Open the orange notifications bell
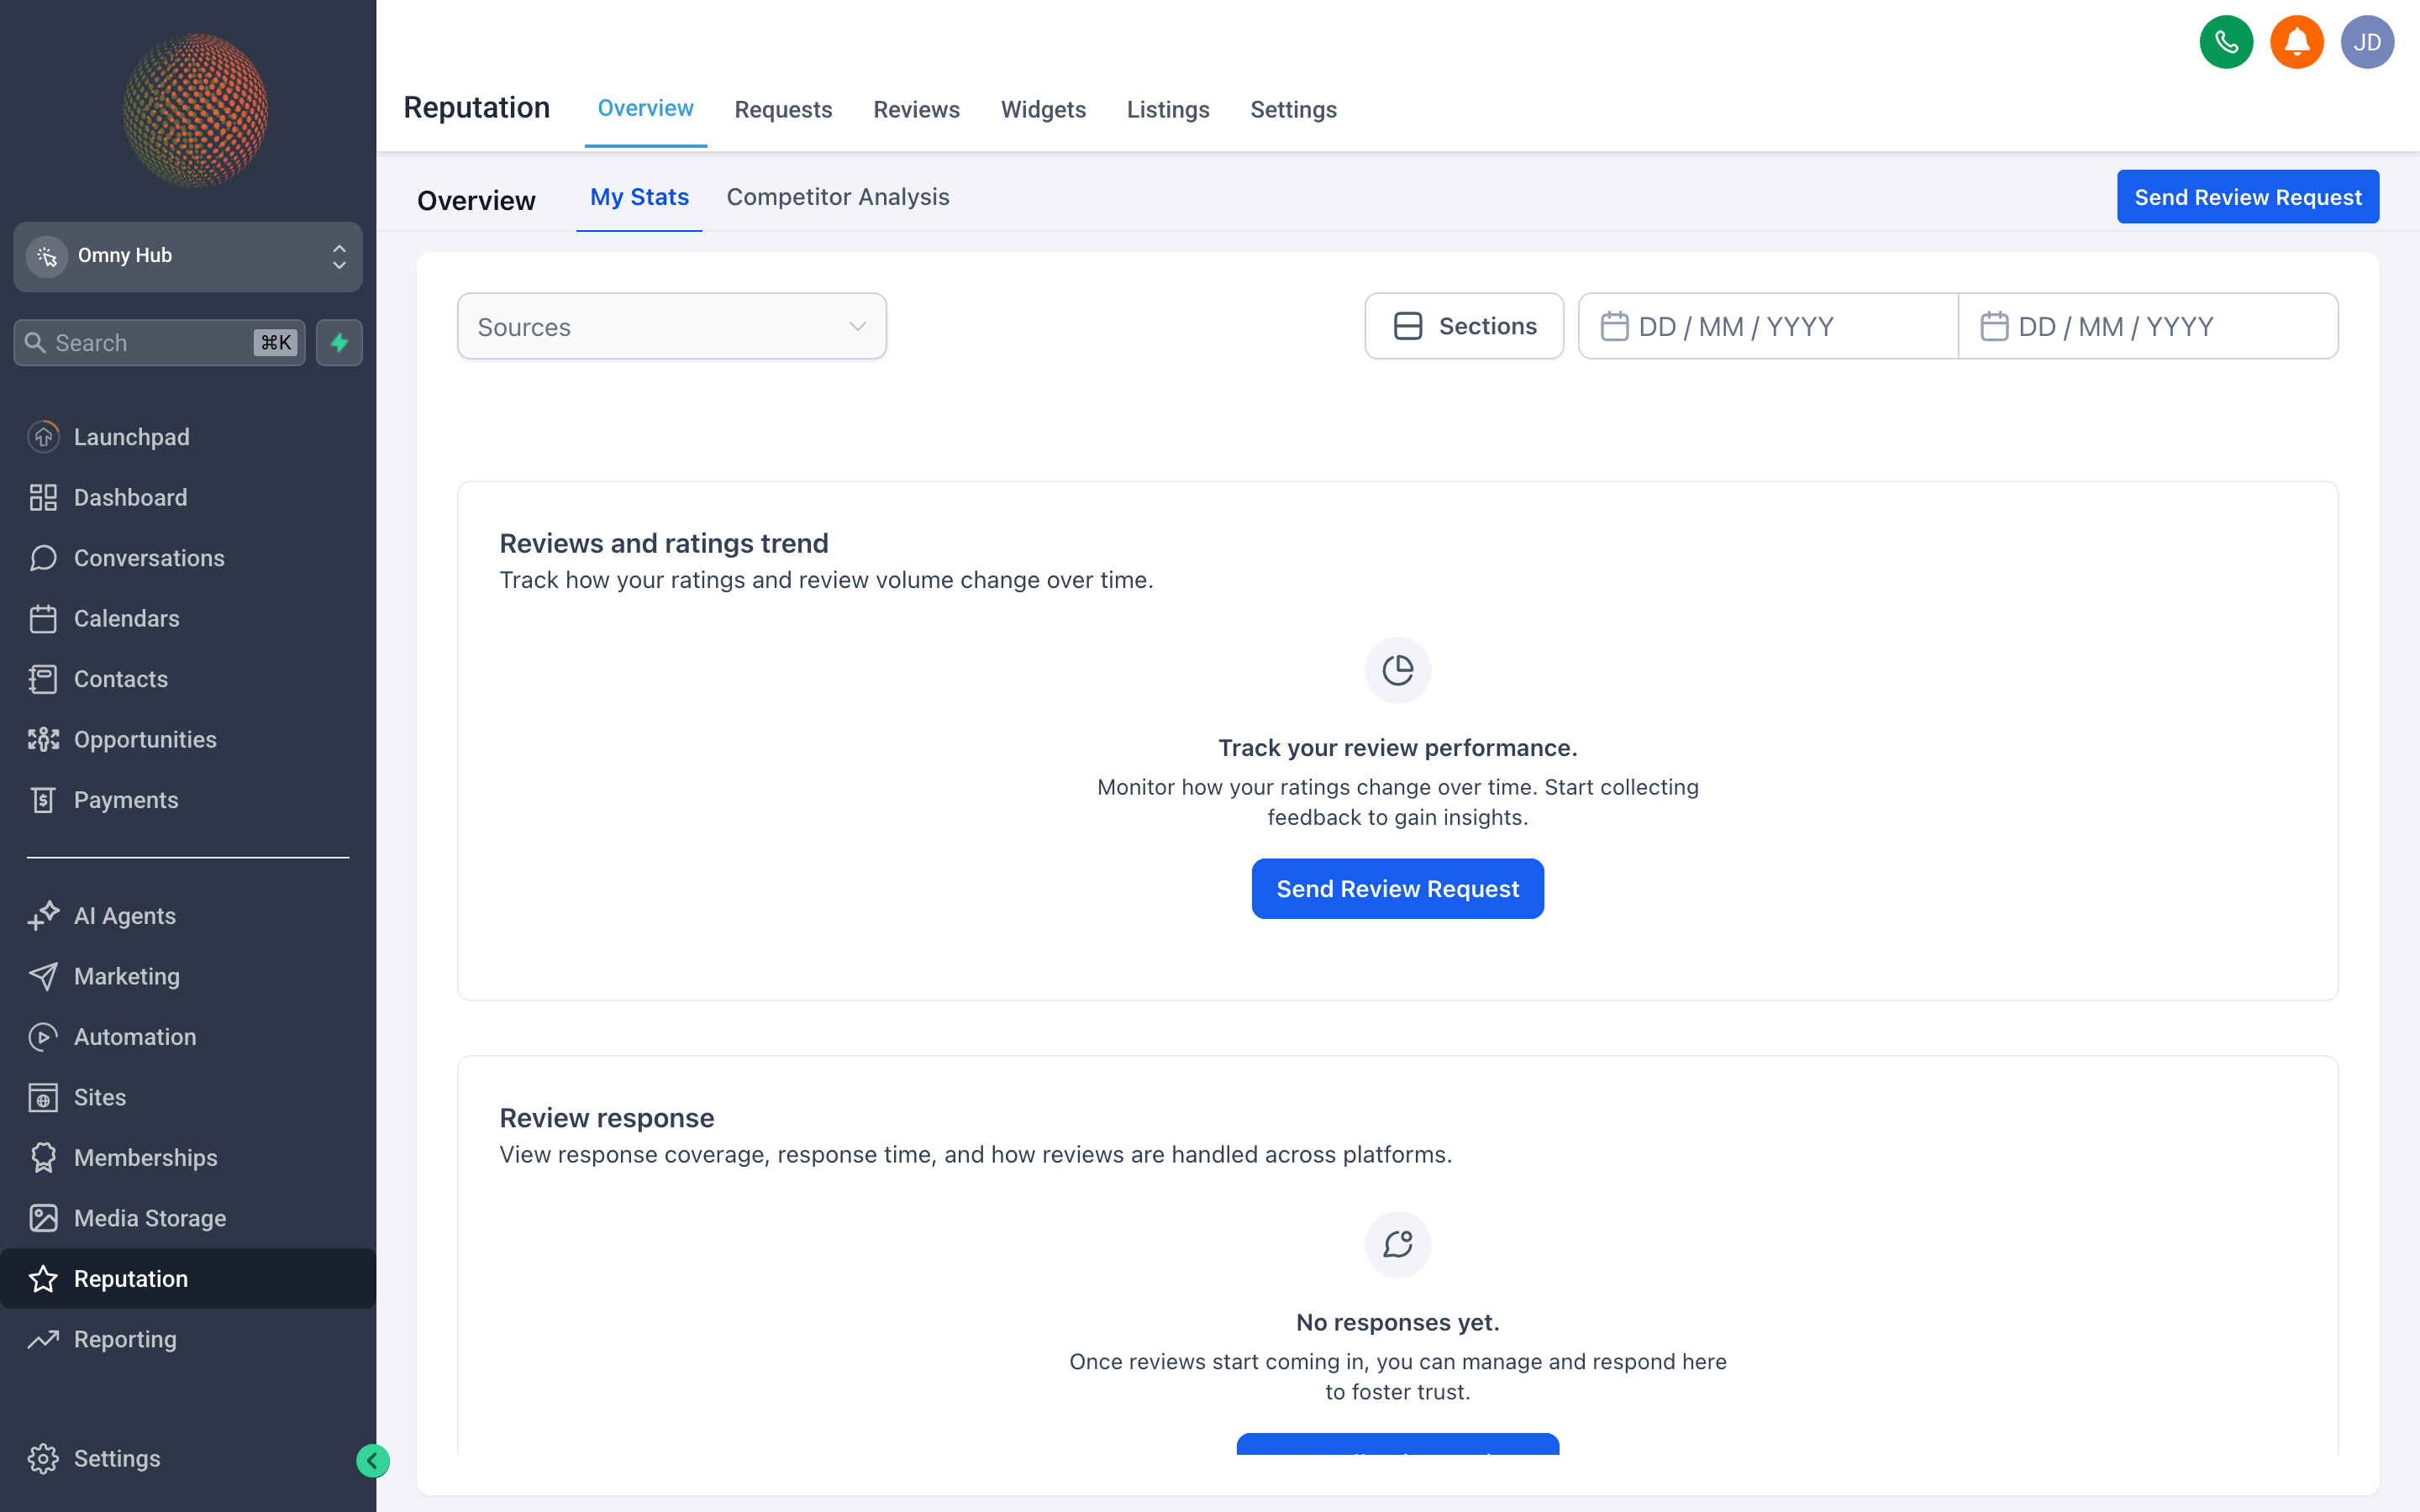2420x1512 pixels. (2296, 42)
